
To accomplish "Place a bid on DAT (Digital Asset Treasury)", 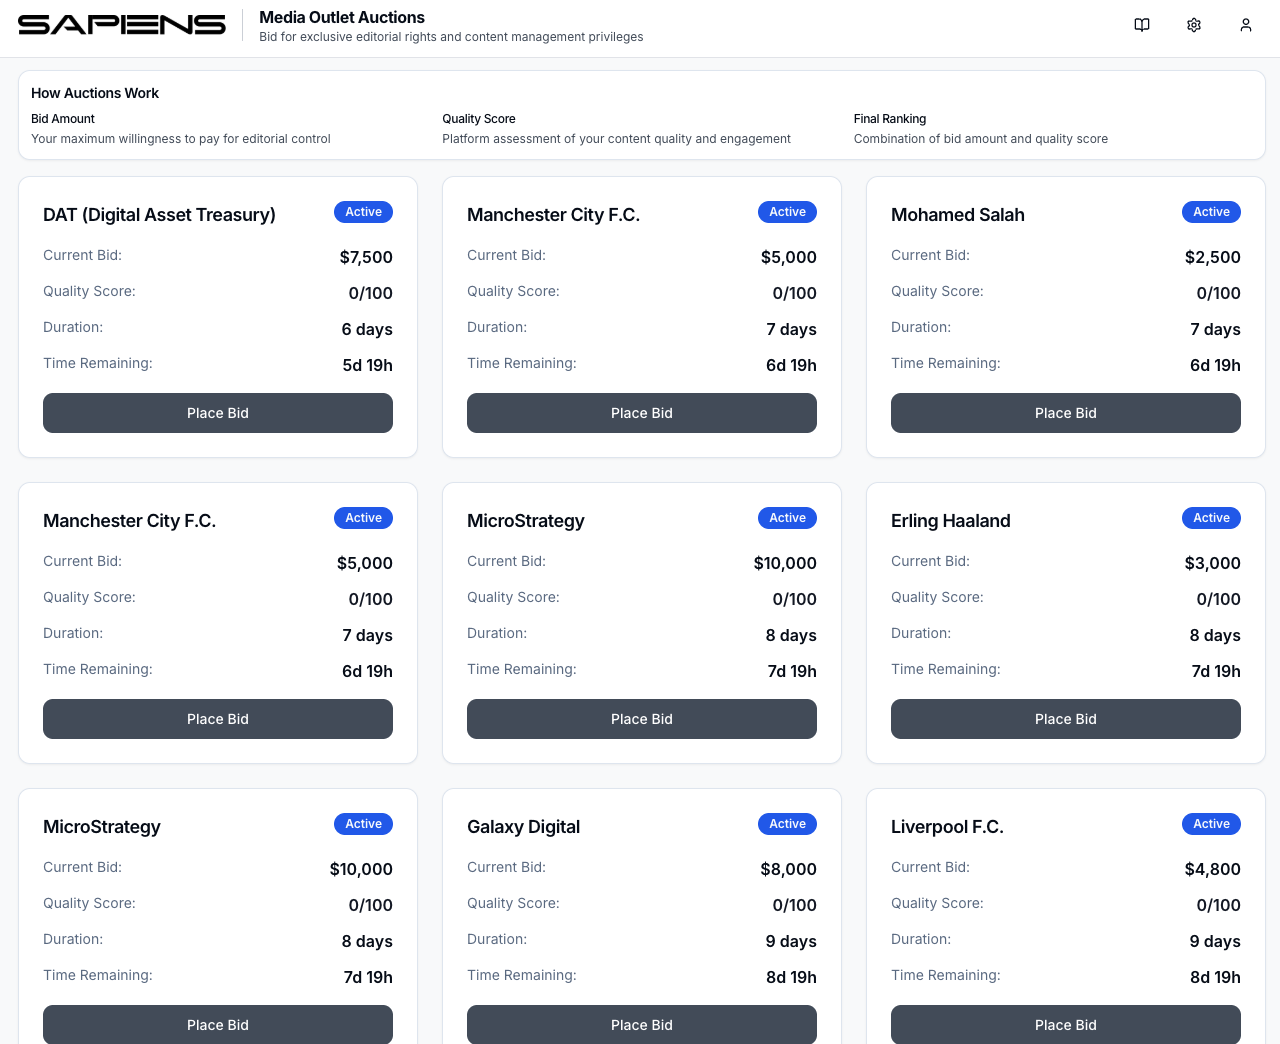I will click(218, 413).
